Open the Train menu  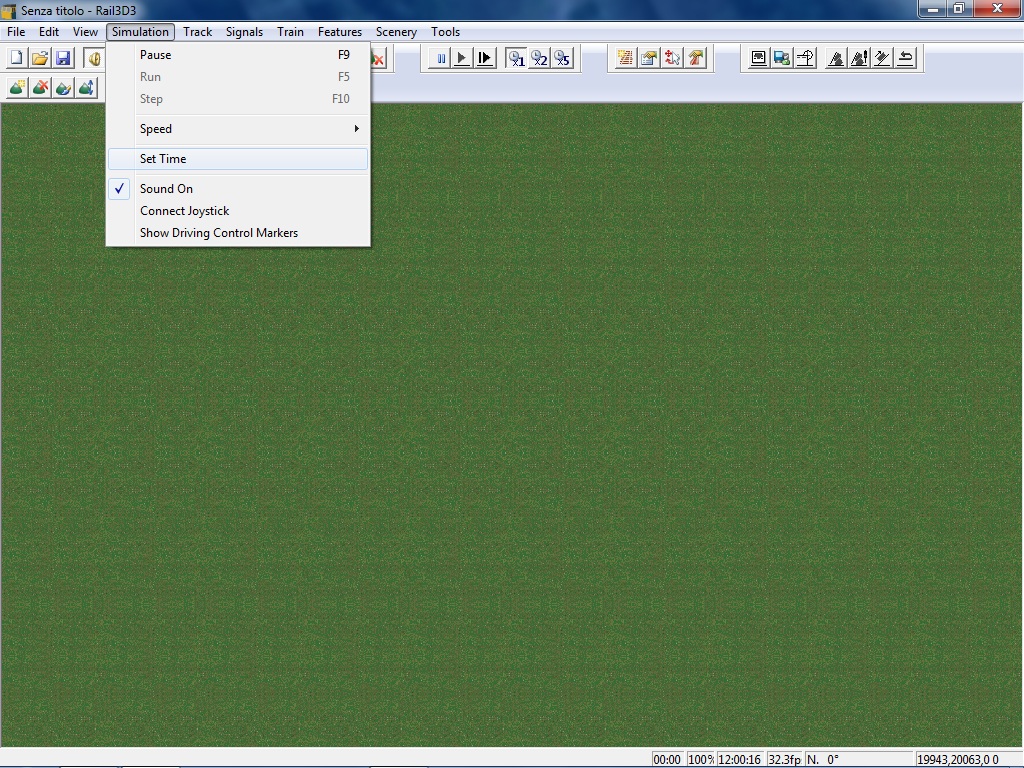(290, 32)
